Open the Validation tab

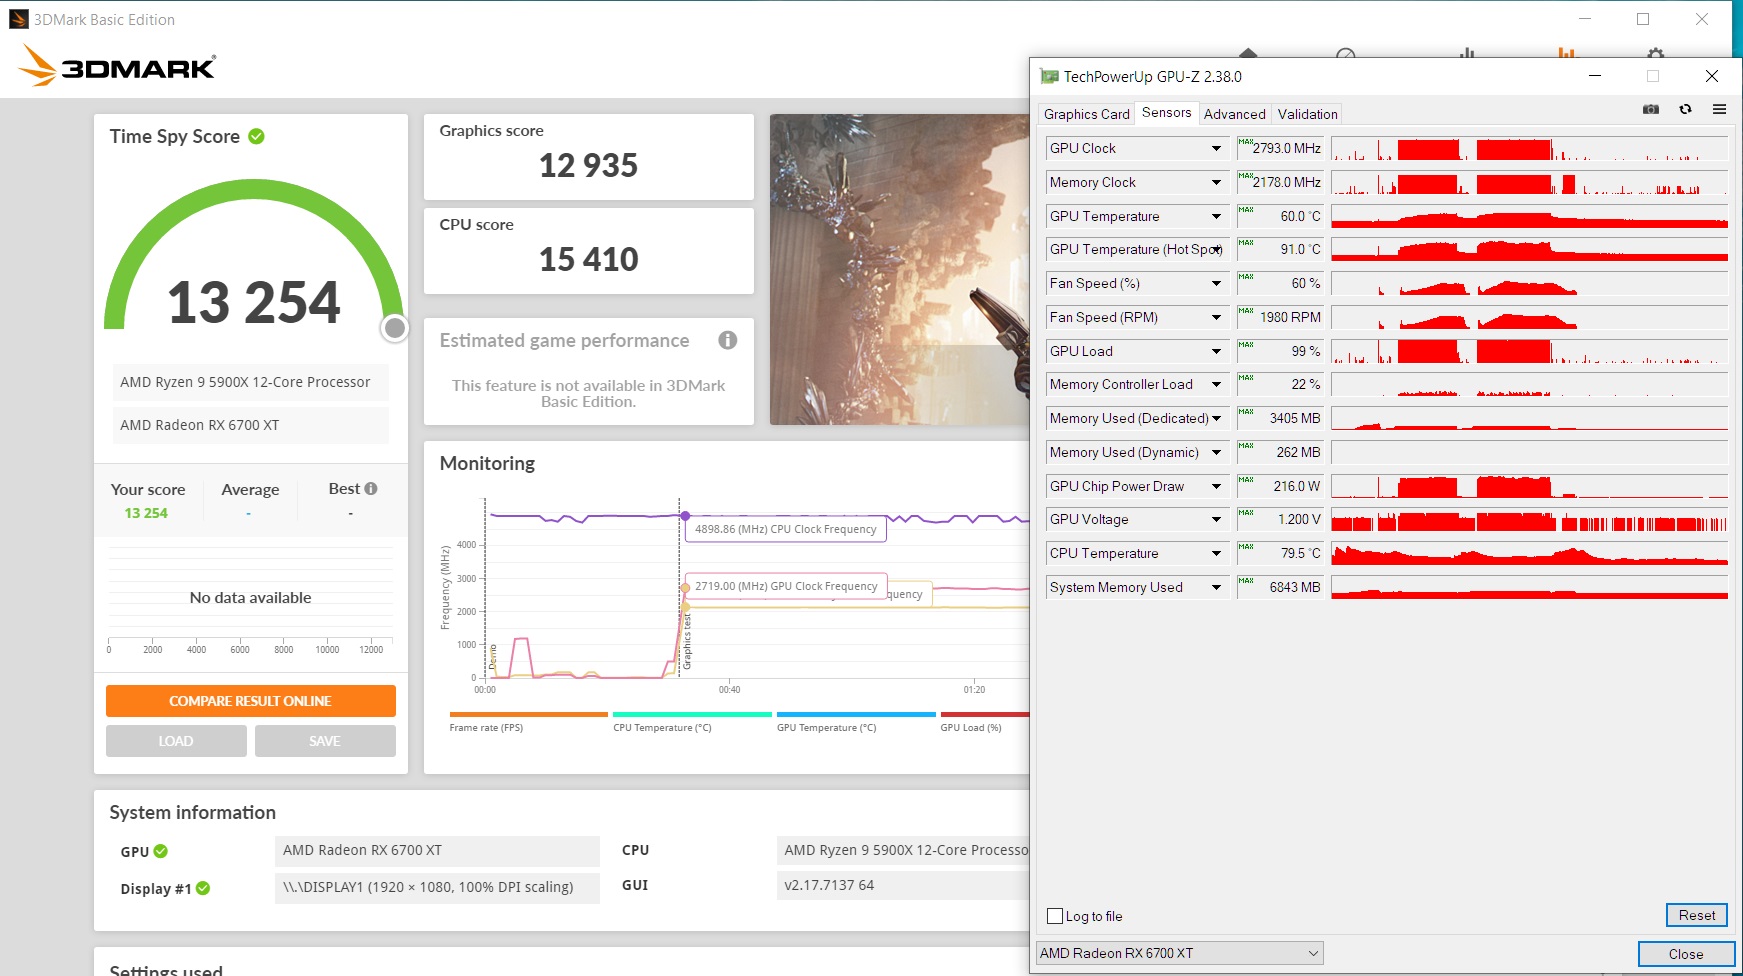tap(1307, 114)
